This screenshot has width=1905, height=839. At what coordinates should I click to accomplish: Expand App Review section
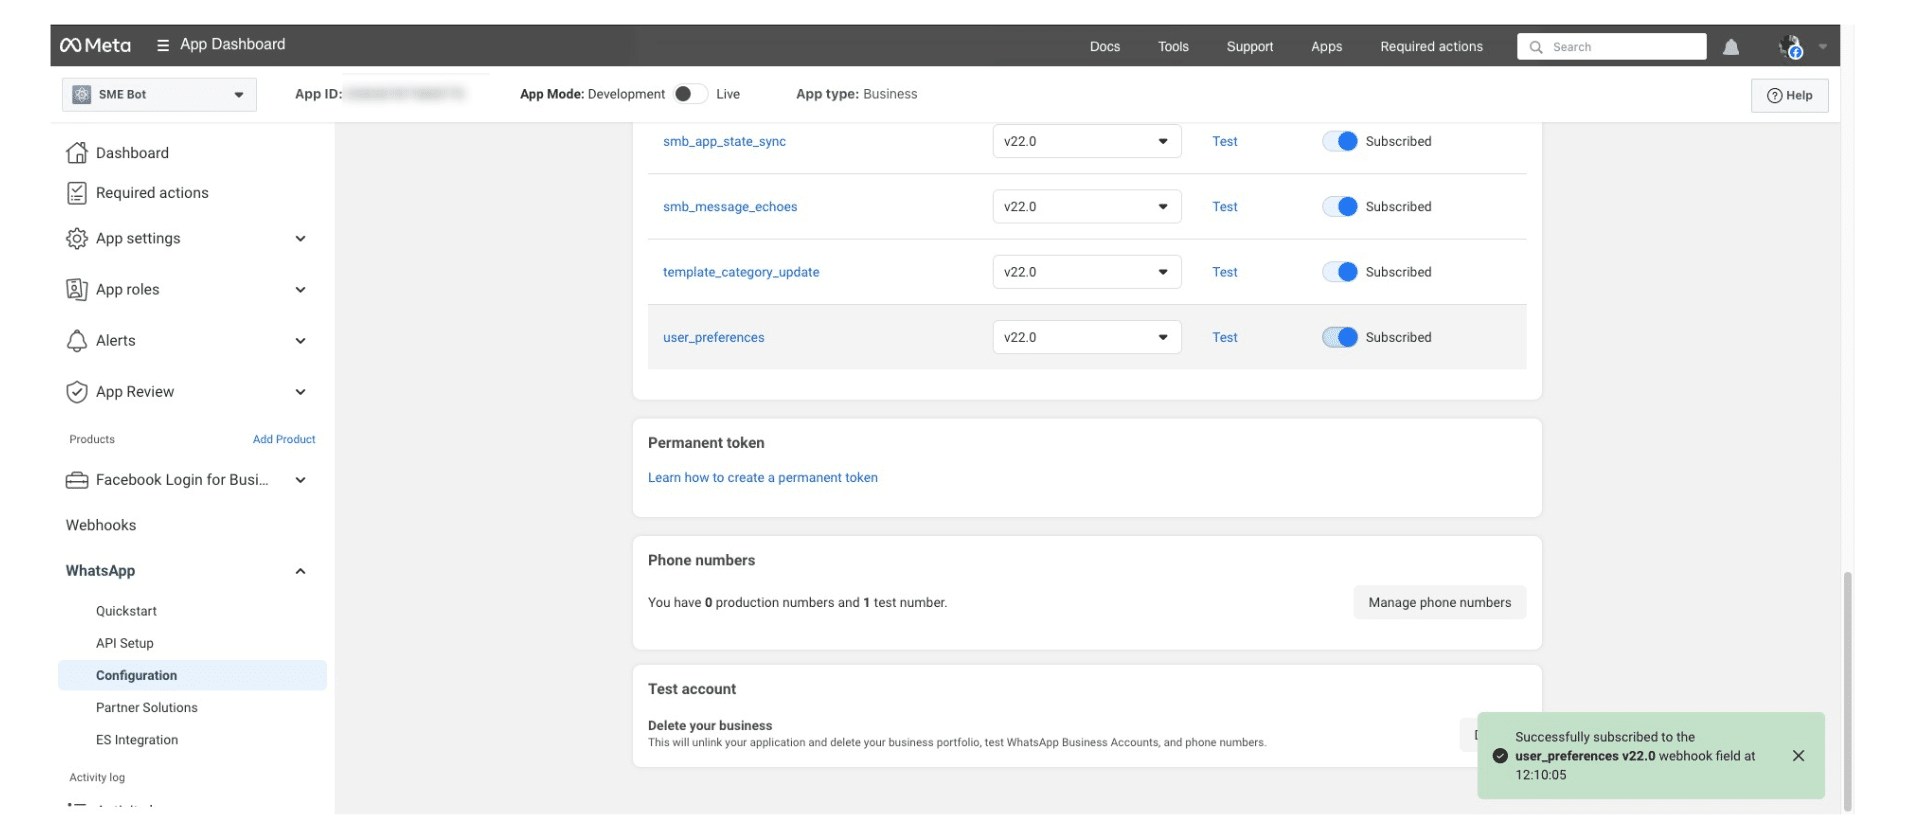coord(300,392)
